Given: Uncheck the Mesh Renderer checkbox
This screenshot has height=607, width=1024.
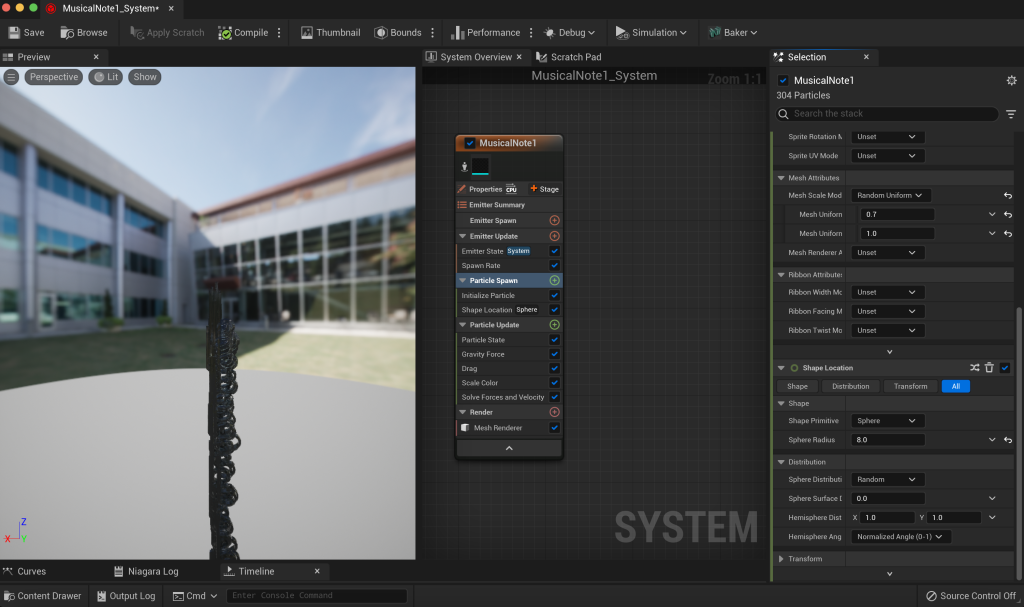Looking at the screenshot, I should [554, 428].
